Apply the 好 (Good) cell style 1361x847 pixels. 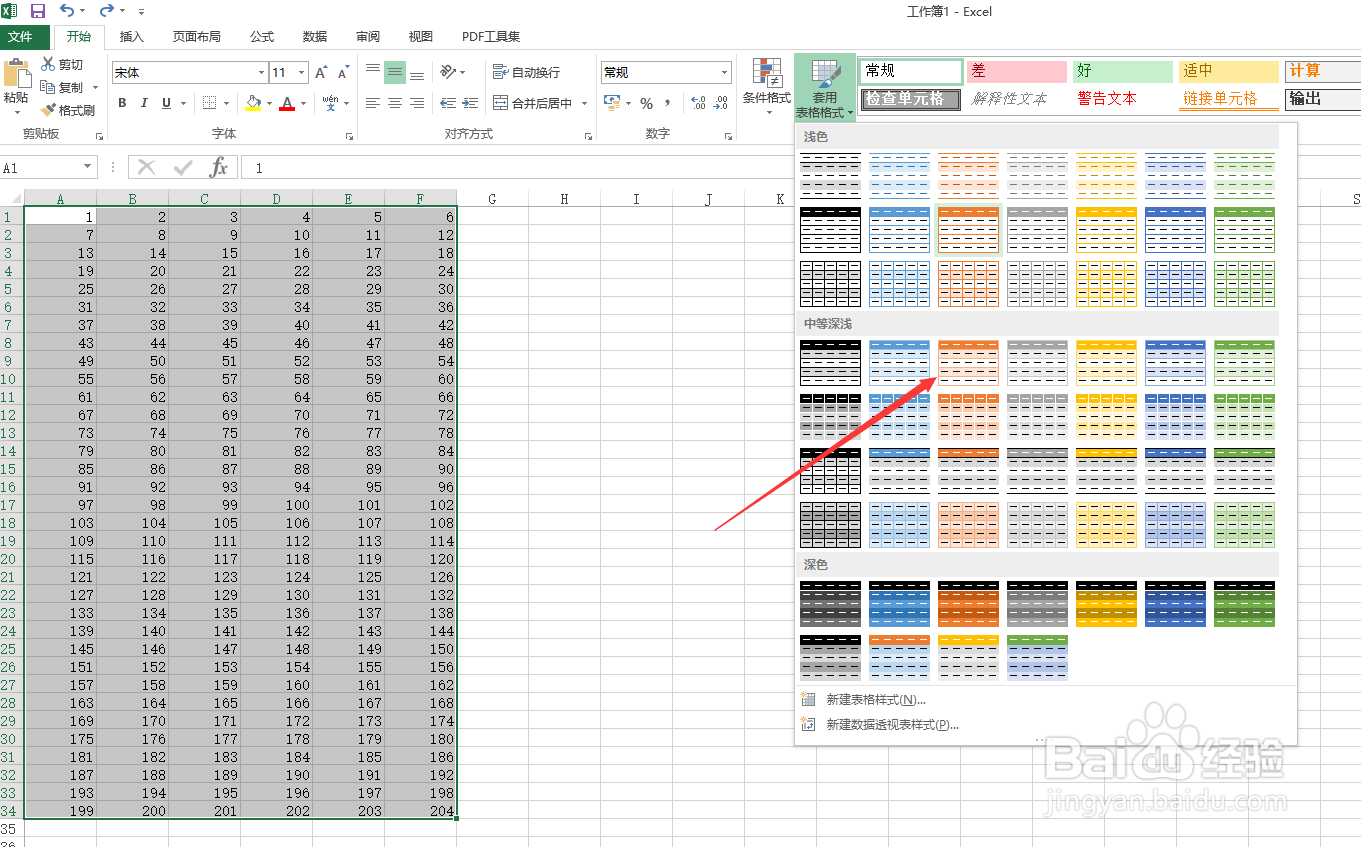click(x=1123, y=71)
